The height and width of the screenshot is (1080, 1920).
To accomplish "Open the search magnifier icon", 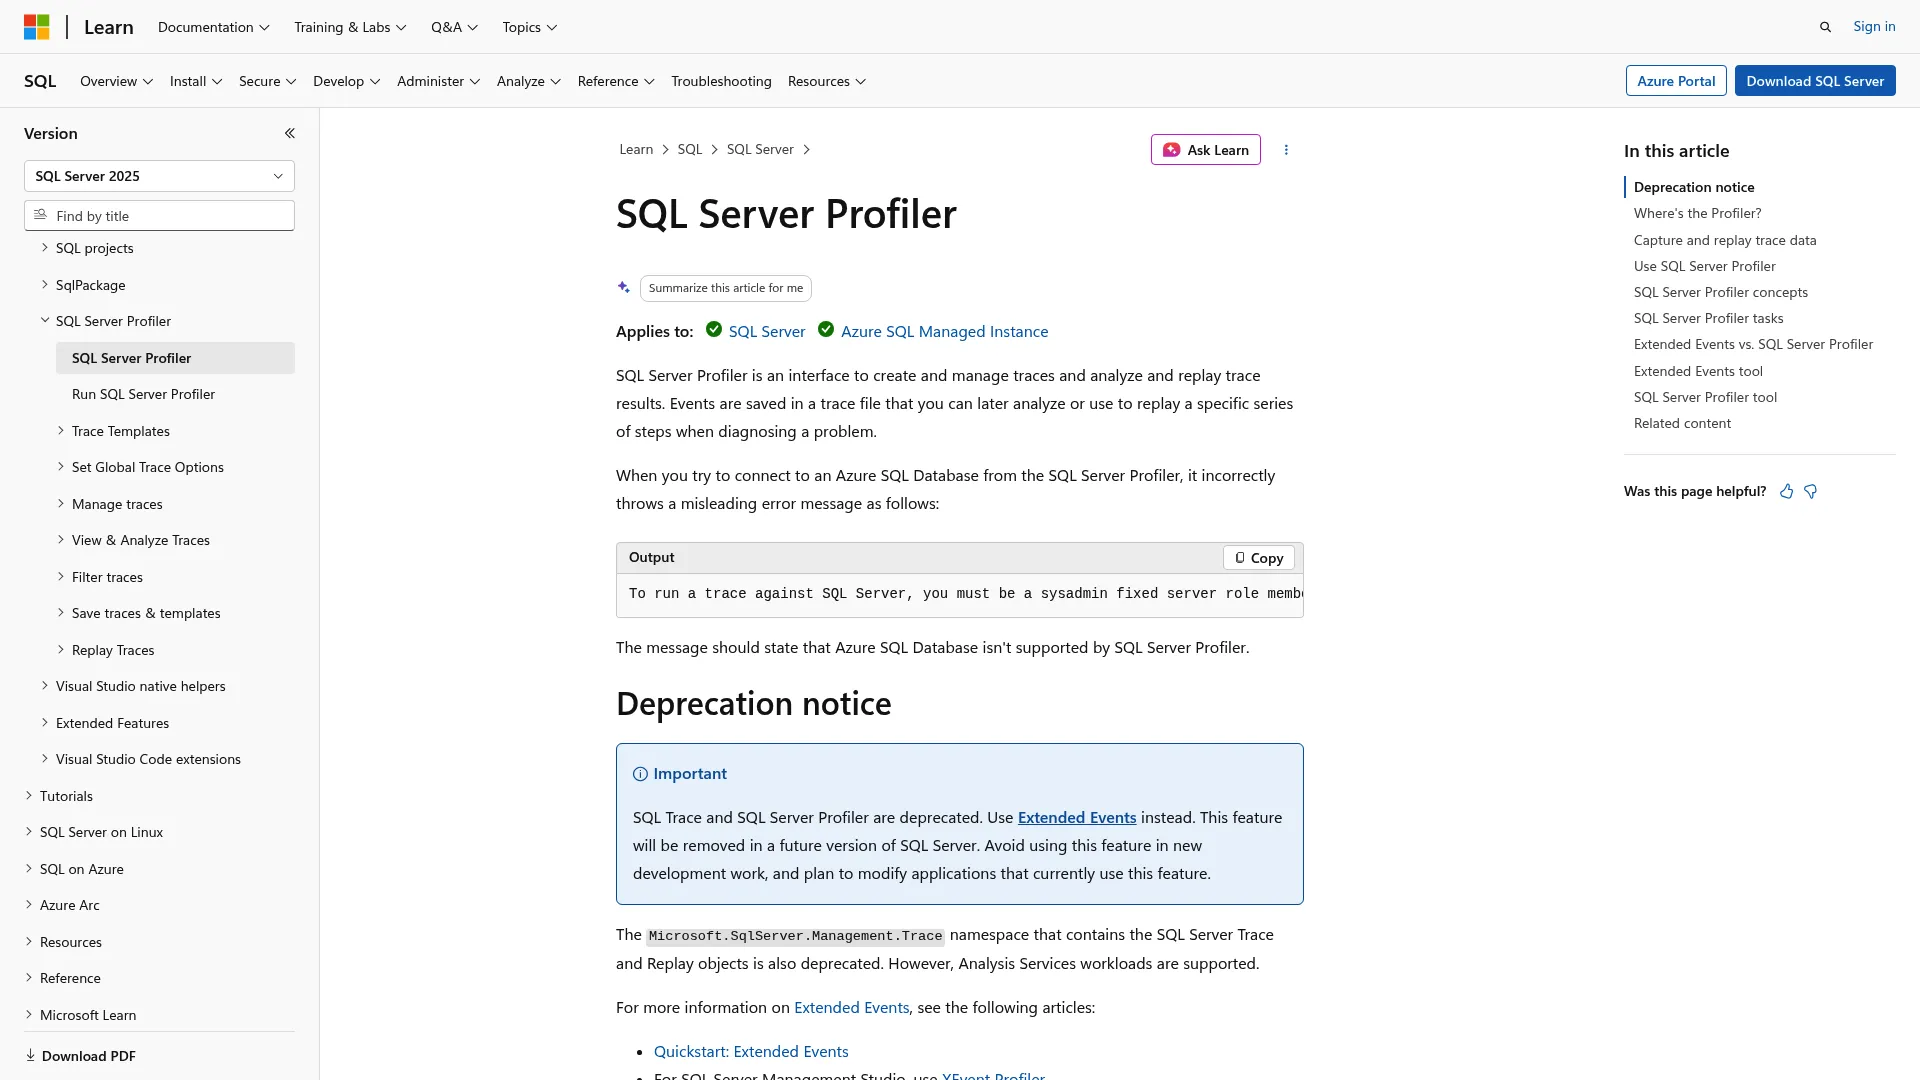I will pyautogui.click(x=1825, y=27).
